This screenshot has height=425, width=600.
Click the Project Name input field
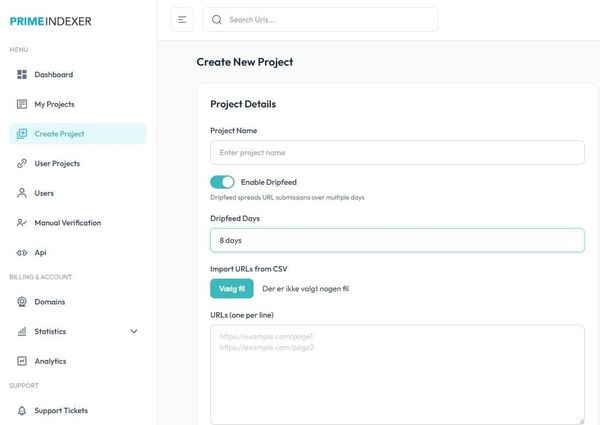click(397, 153)
